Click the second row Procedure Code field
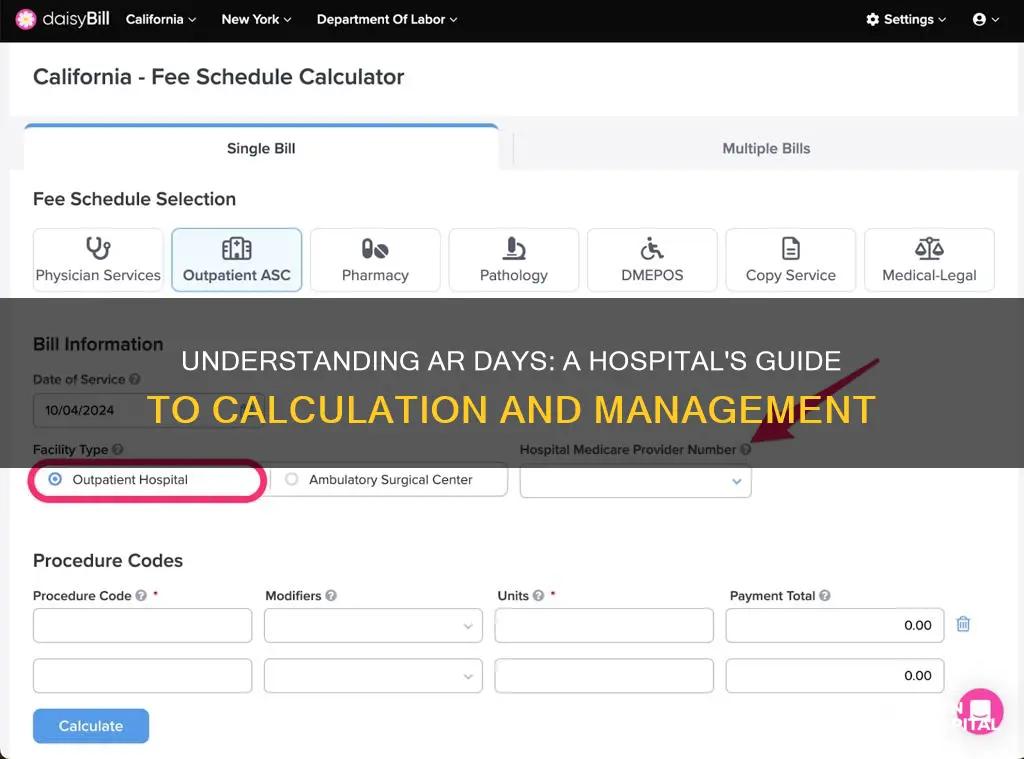The width and height of the screenshot is (1024, 759). point(142,675)
